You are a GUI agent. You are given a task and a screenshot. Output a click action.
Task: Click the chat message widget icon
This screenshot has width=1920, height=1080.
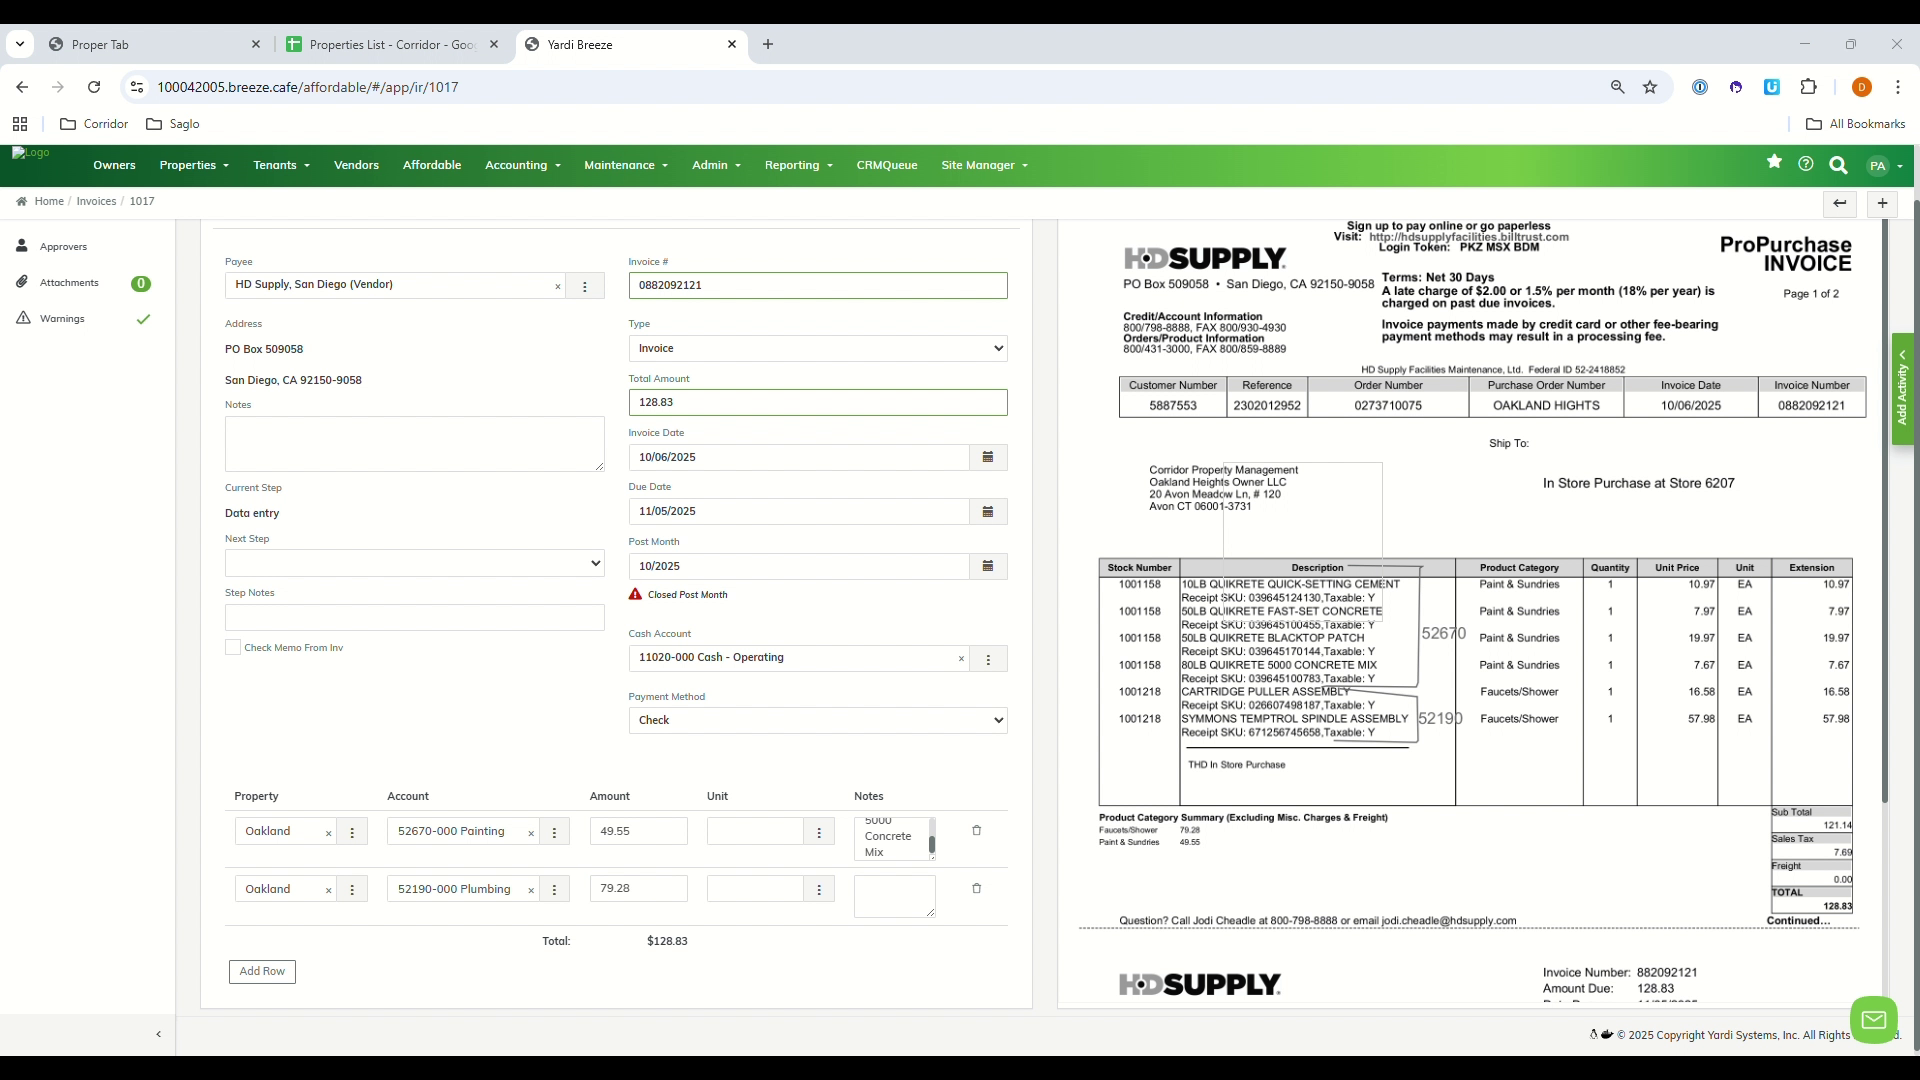(x=1873, y=1020)
